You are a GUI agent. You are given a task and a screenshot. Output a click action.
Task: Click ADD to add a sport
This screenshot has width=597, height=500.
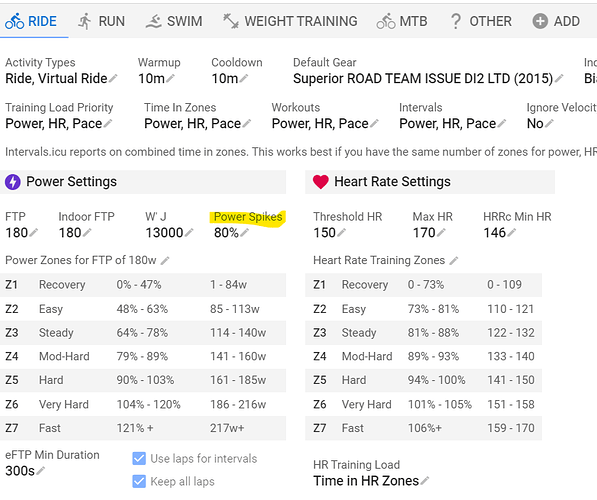(x=556, y=21)
